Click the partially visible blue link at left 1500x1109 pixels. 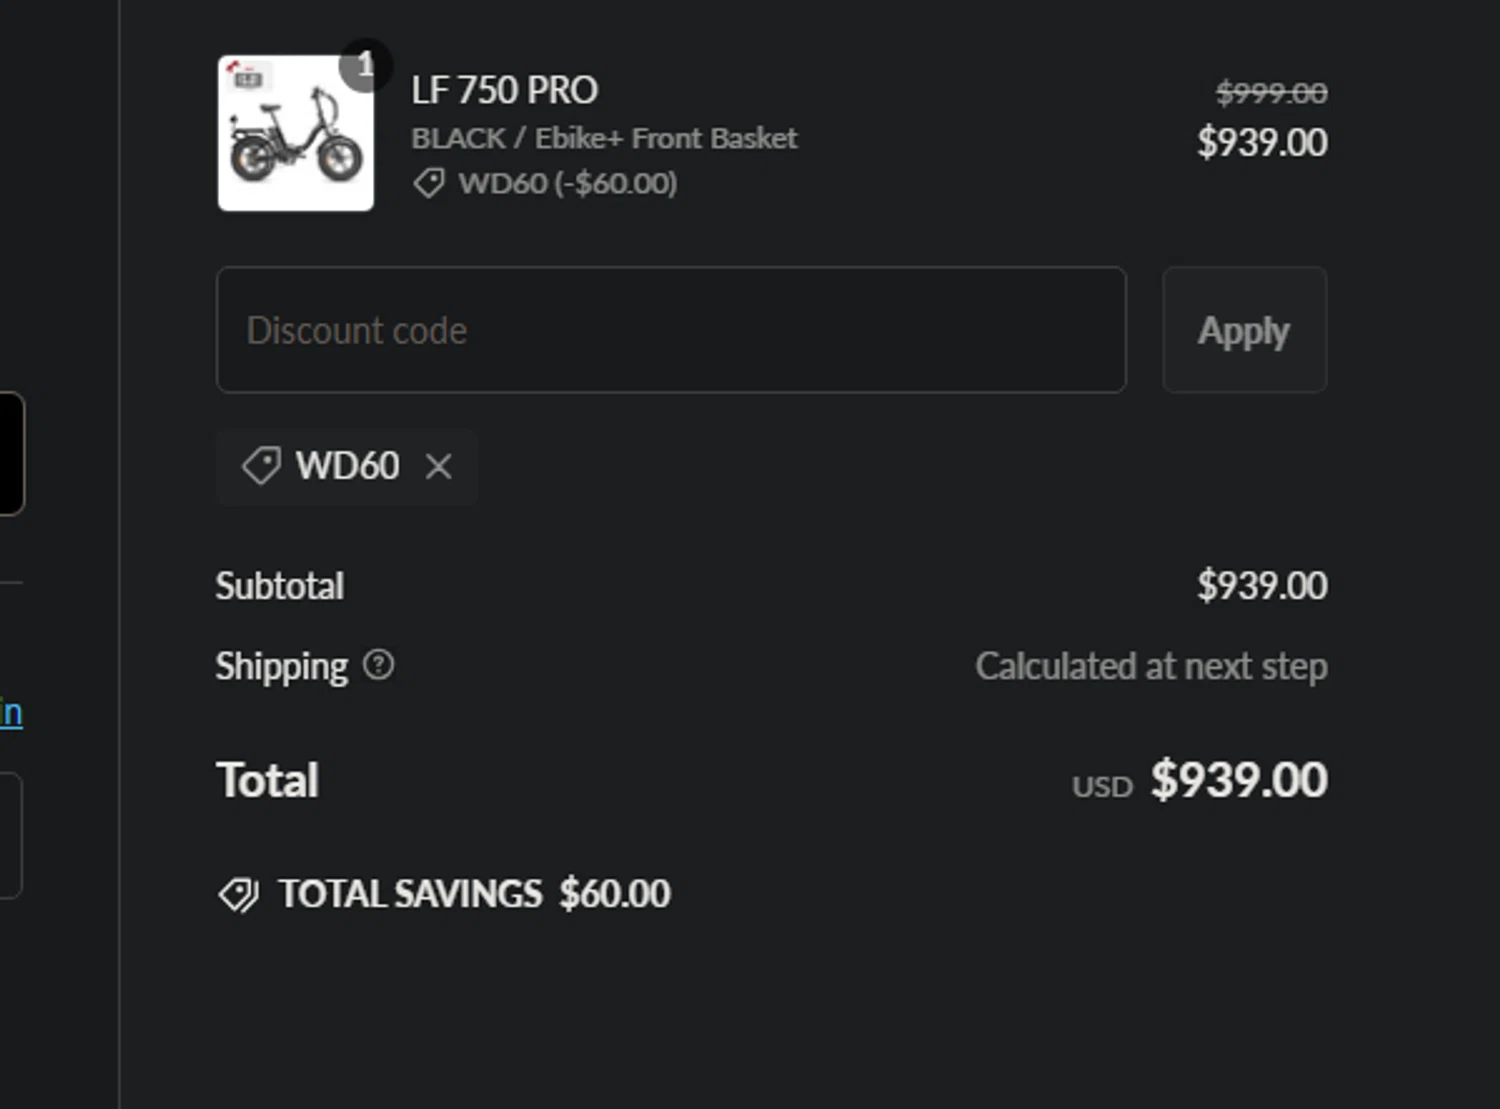click(x=11, y=713)
